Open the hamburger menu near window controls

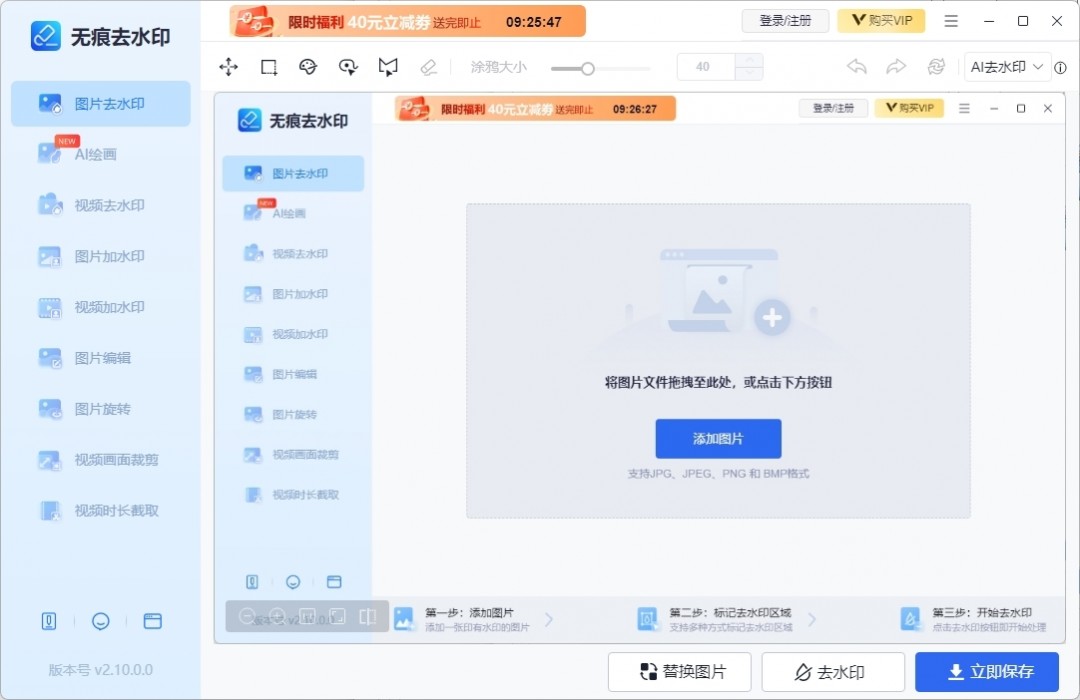pyautogui.click(x=950, y=20)
